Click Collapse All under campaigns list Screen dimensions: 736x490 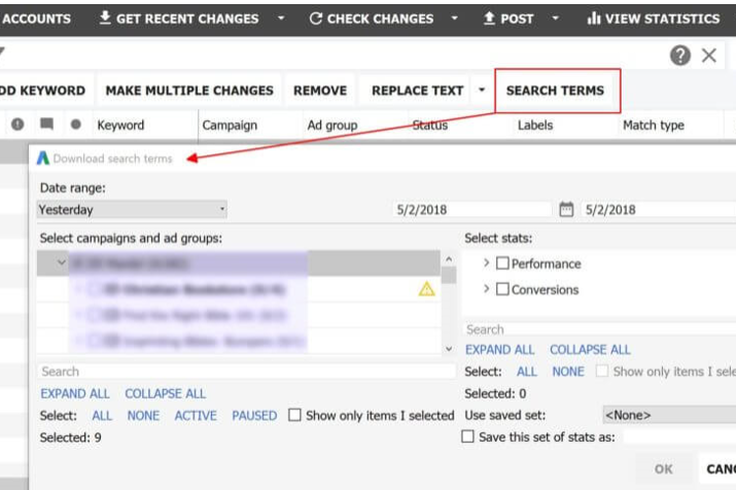[165, 393]
